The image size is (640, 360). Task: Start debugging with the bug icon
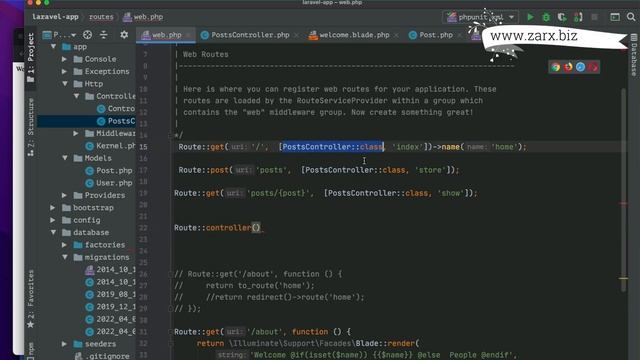546,17
